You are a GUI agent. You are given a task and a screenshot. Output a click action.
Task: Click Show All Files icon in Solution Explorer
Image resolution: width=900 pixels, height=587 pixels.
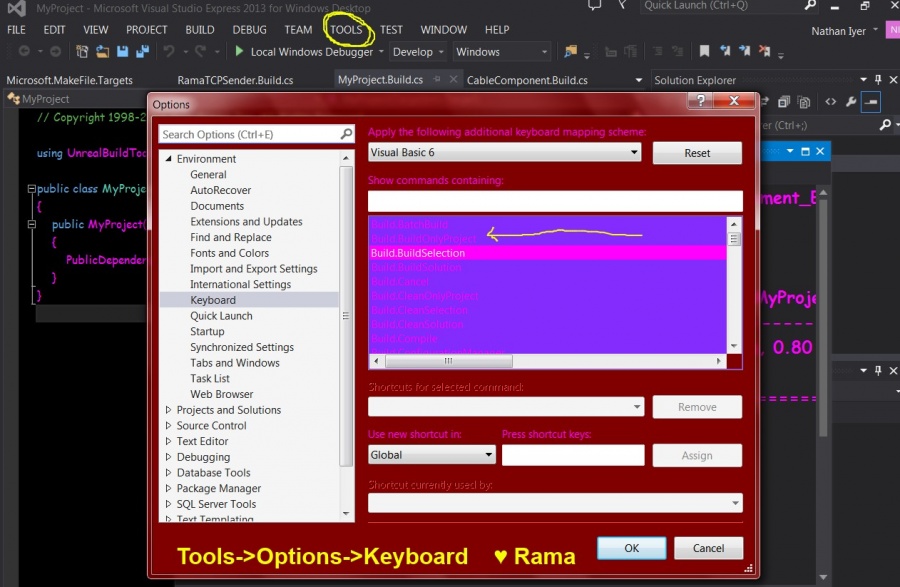804,102
